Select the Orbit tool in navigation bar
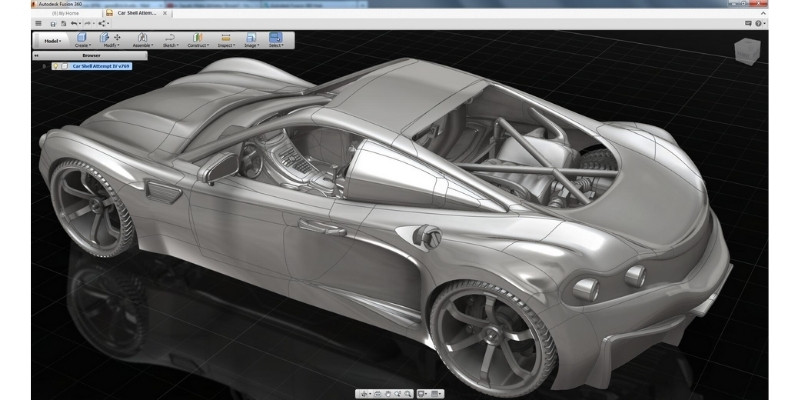The height and width of the screenshot is (400, 800). [364, 394]
